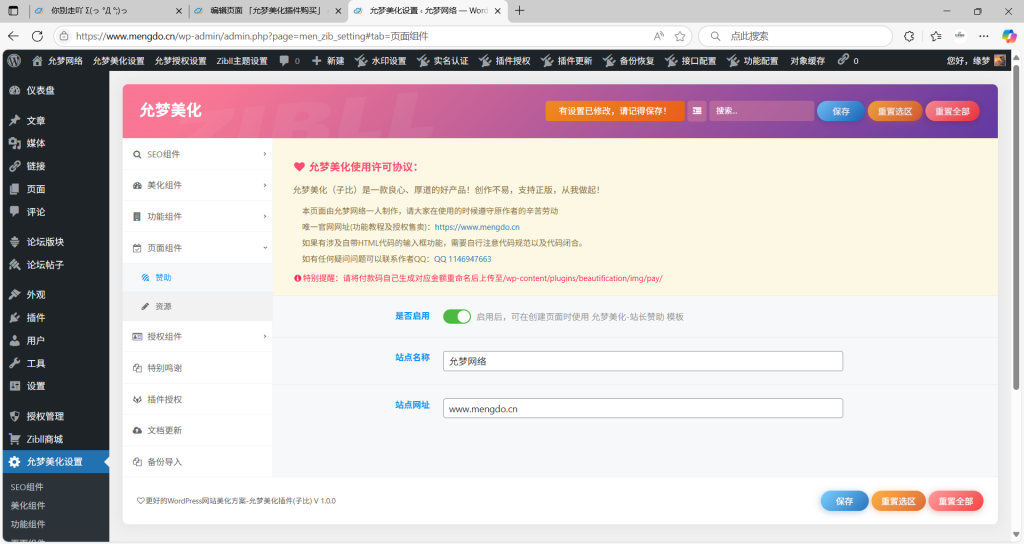Open 允梦网络 home site link
Screen dimensions: 1024x544
[x=57, y=61]
